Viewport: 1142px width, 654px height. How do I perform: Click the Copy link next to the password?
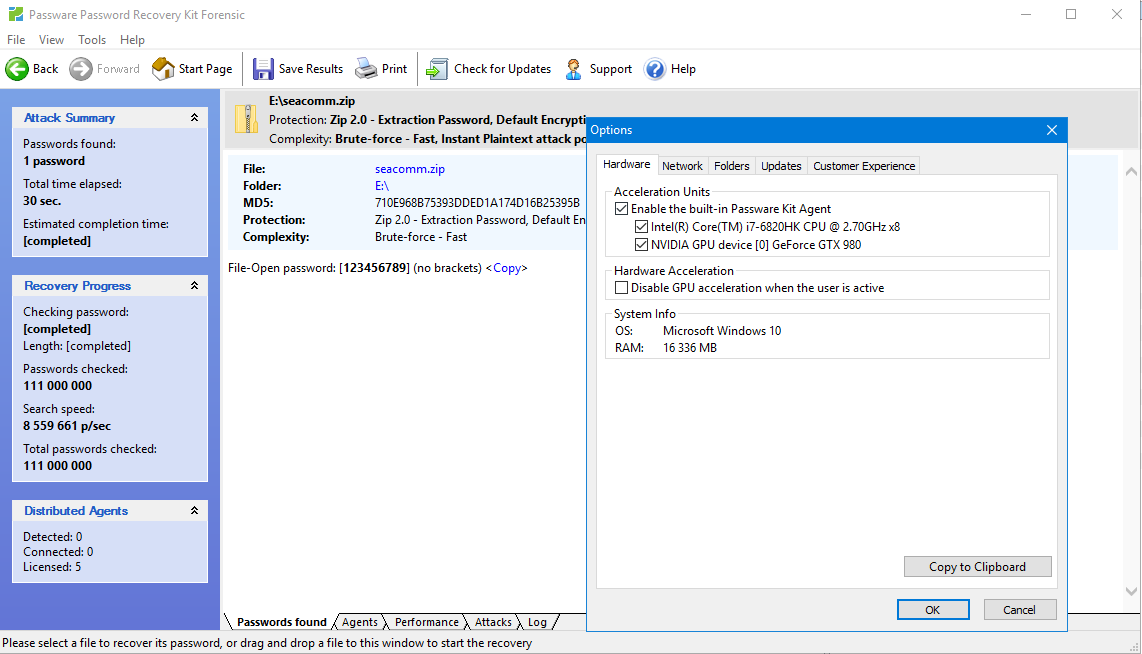click(507, 268)
